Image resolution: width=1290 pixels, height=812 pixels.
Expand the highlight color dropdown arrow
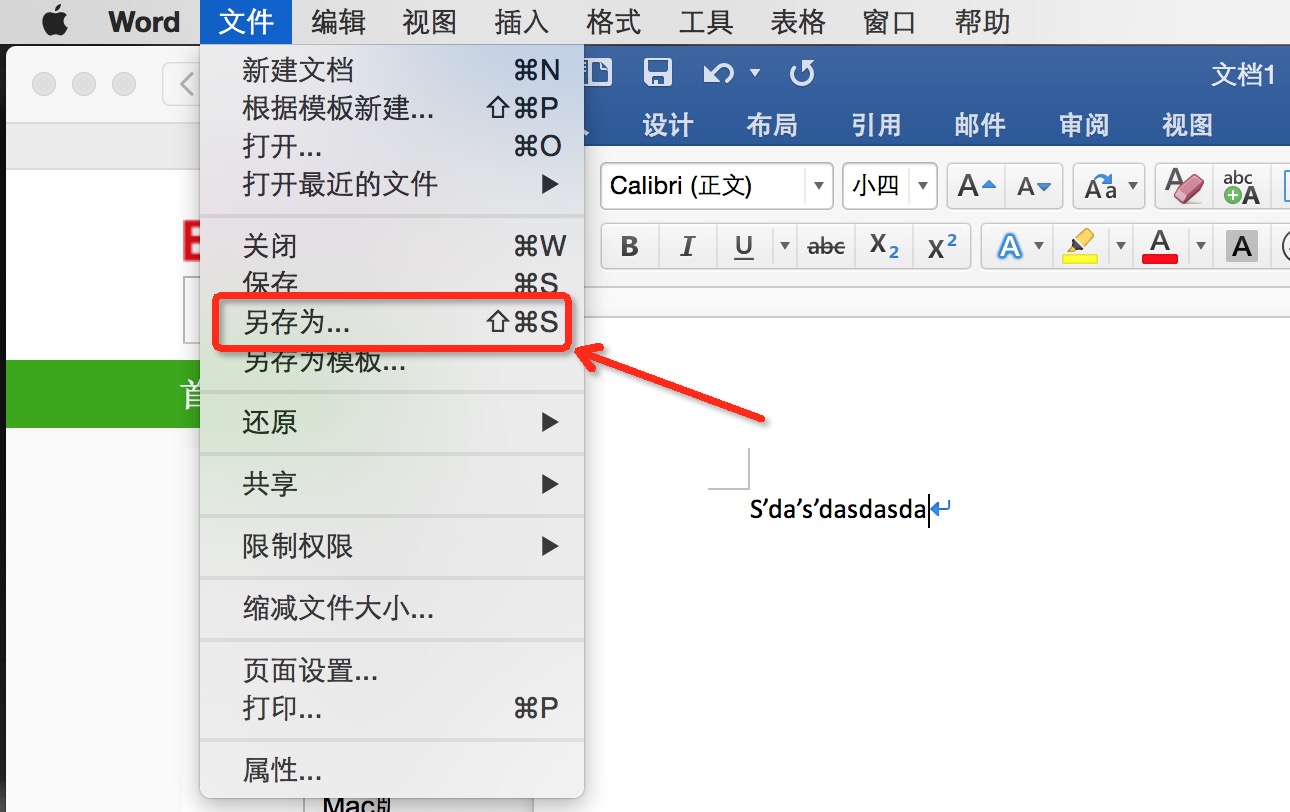pyautogui.click(x=1121, y=246)
